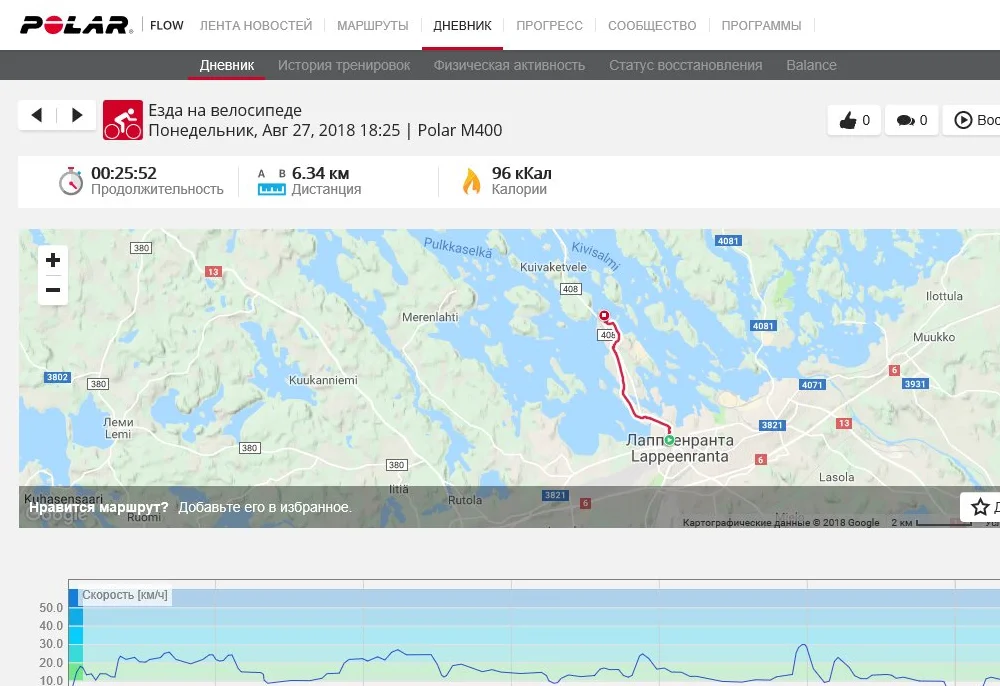Click the A-B distance ruler icon
The image size is (1000, 686).
tap(272, 182)
